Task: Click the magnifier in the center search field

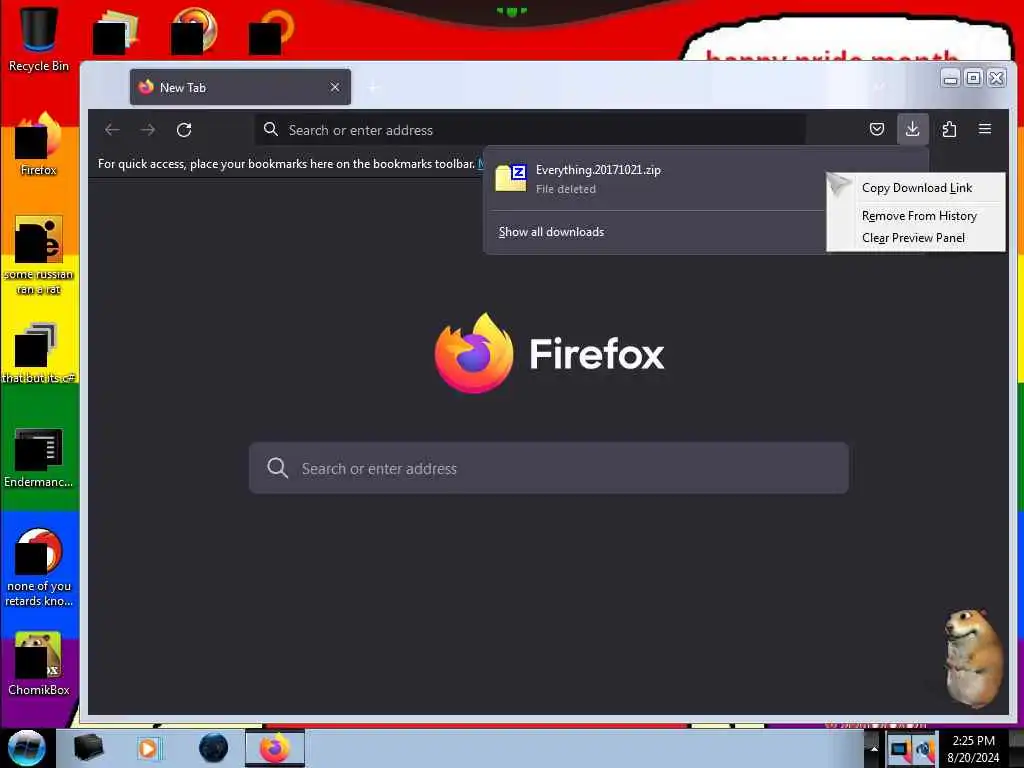Action: click(x=278, y=468)
